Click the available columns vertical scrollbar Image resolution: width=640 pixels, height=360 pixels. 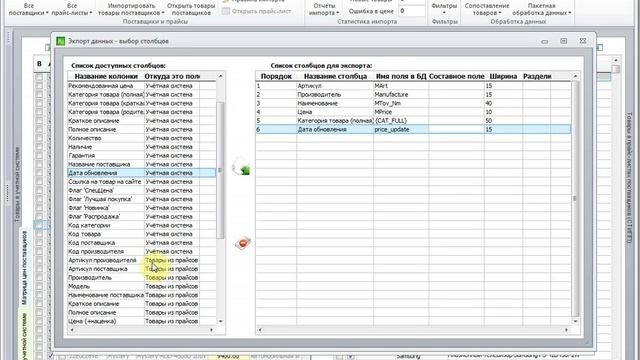220,170
